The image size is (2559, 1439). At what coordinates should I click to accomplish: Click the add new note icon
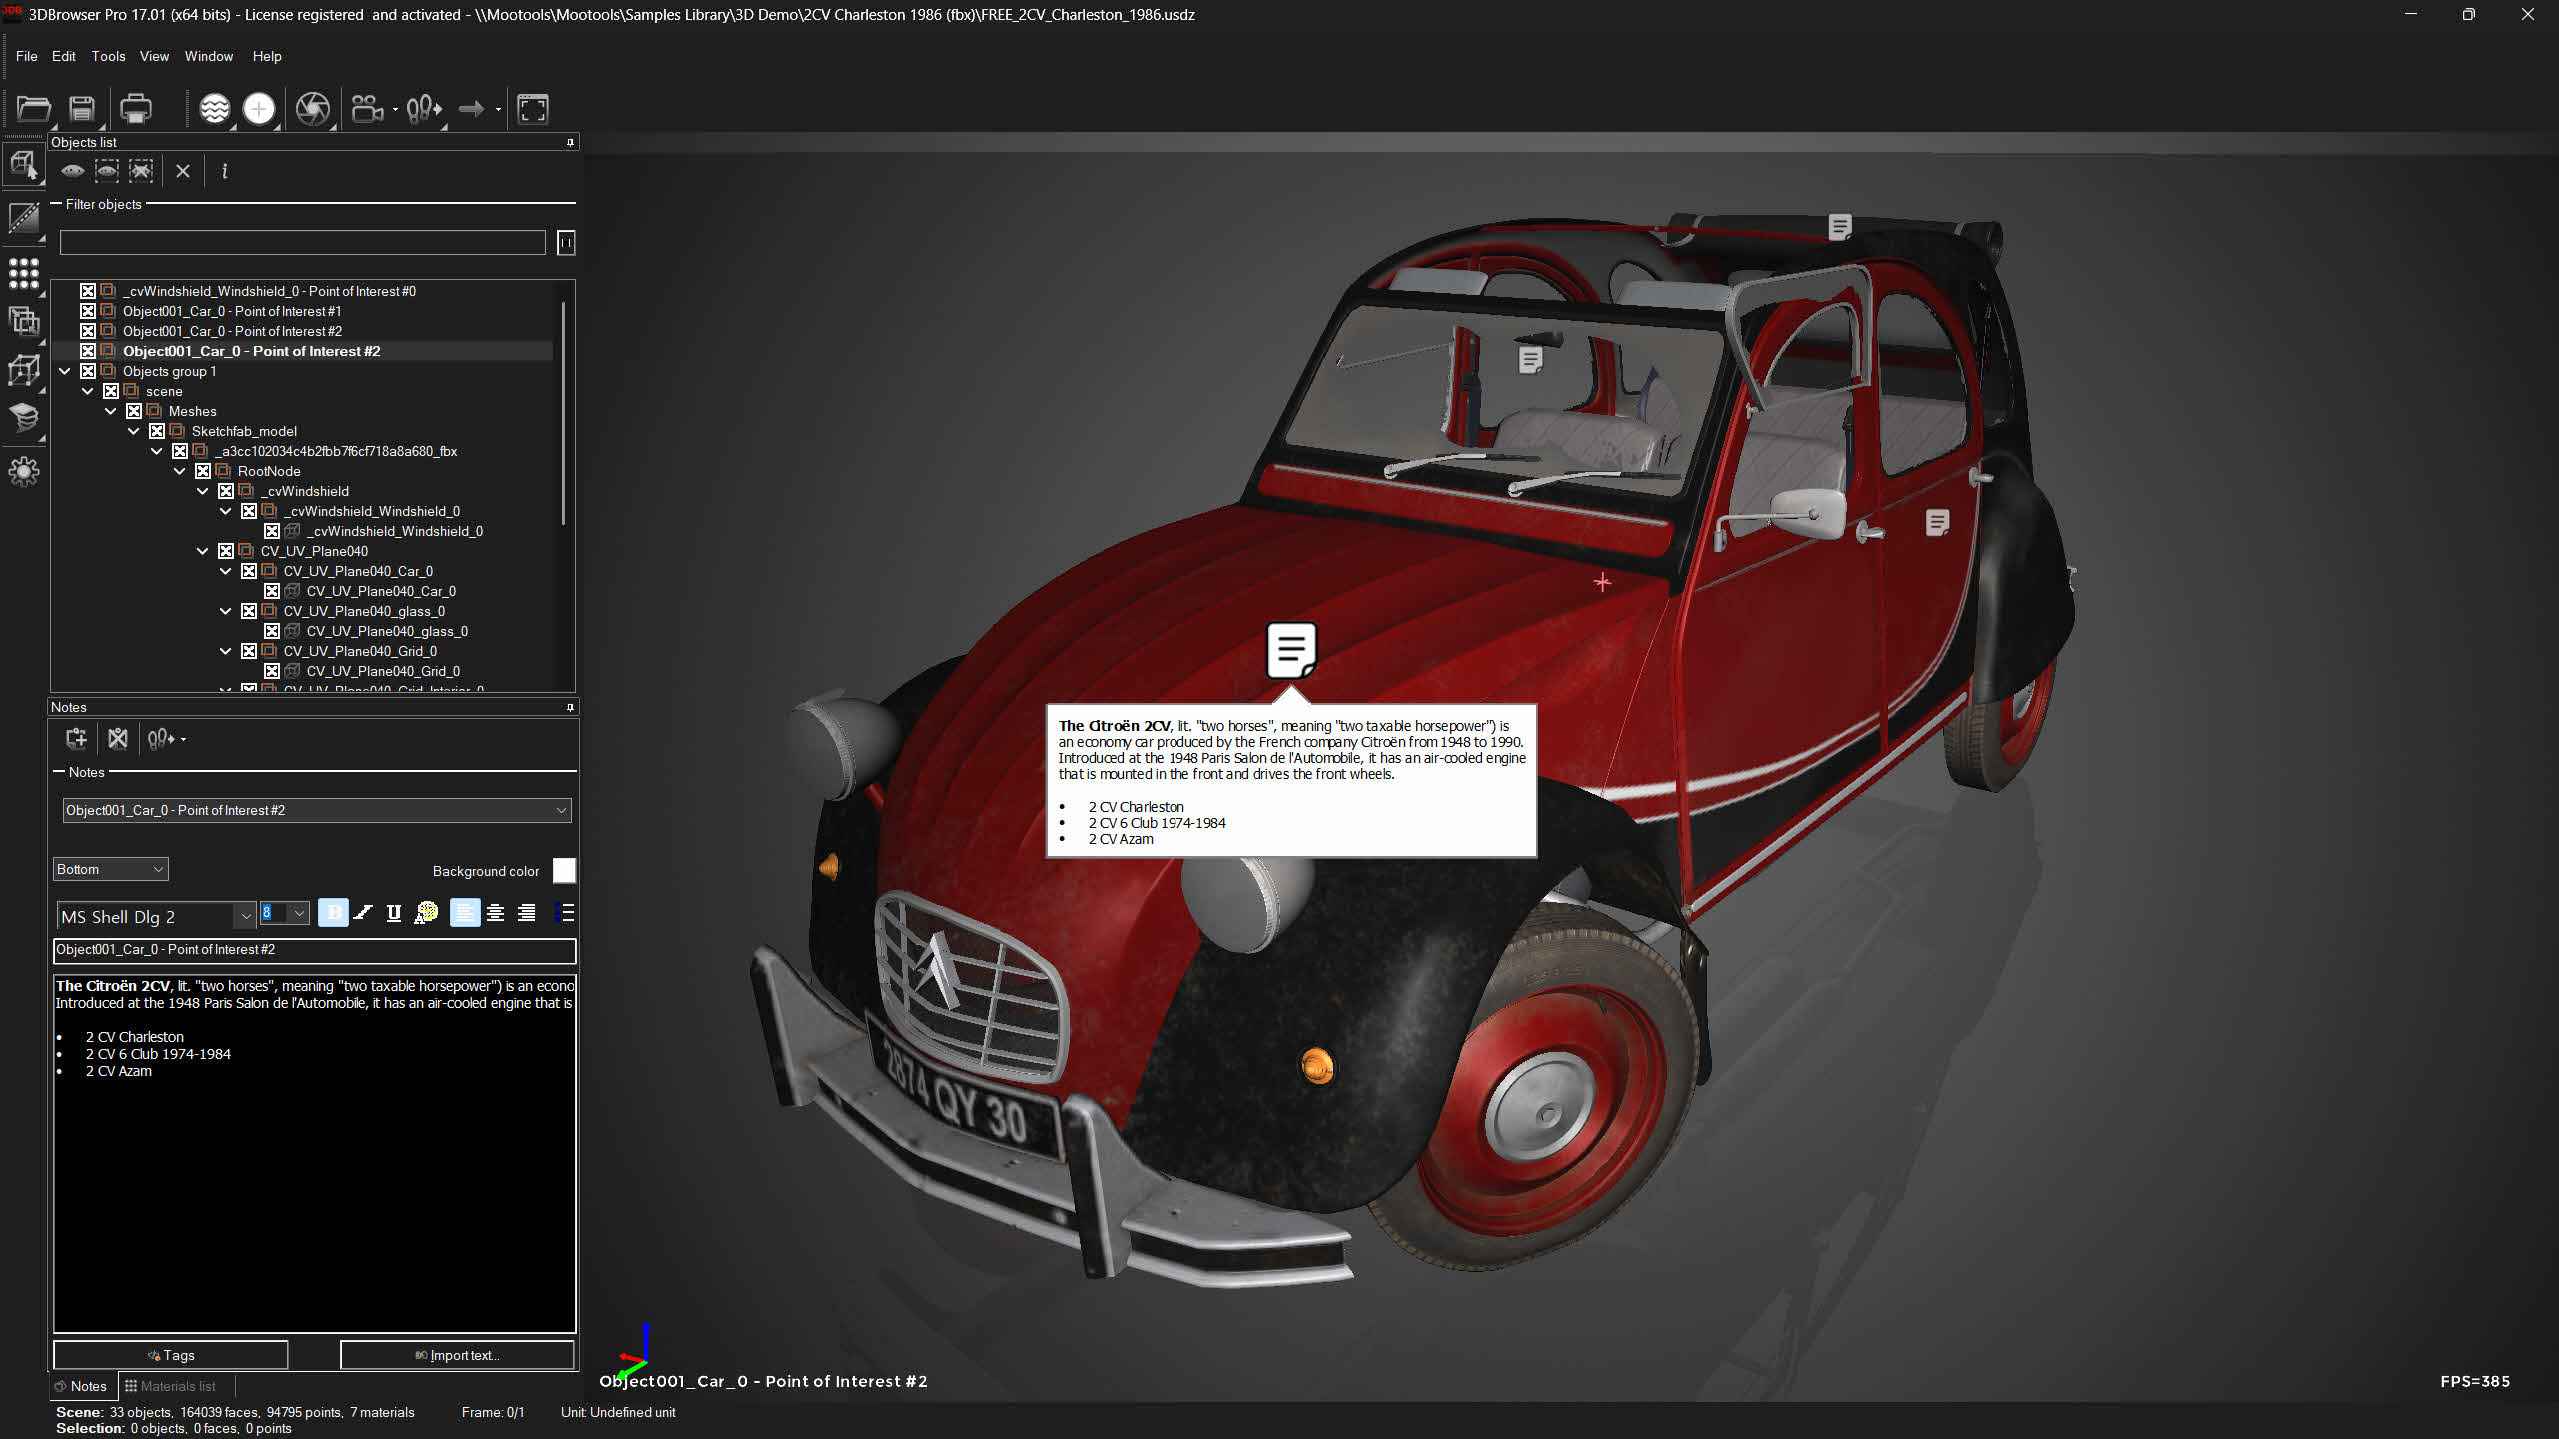tap(76, 739)
